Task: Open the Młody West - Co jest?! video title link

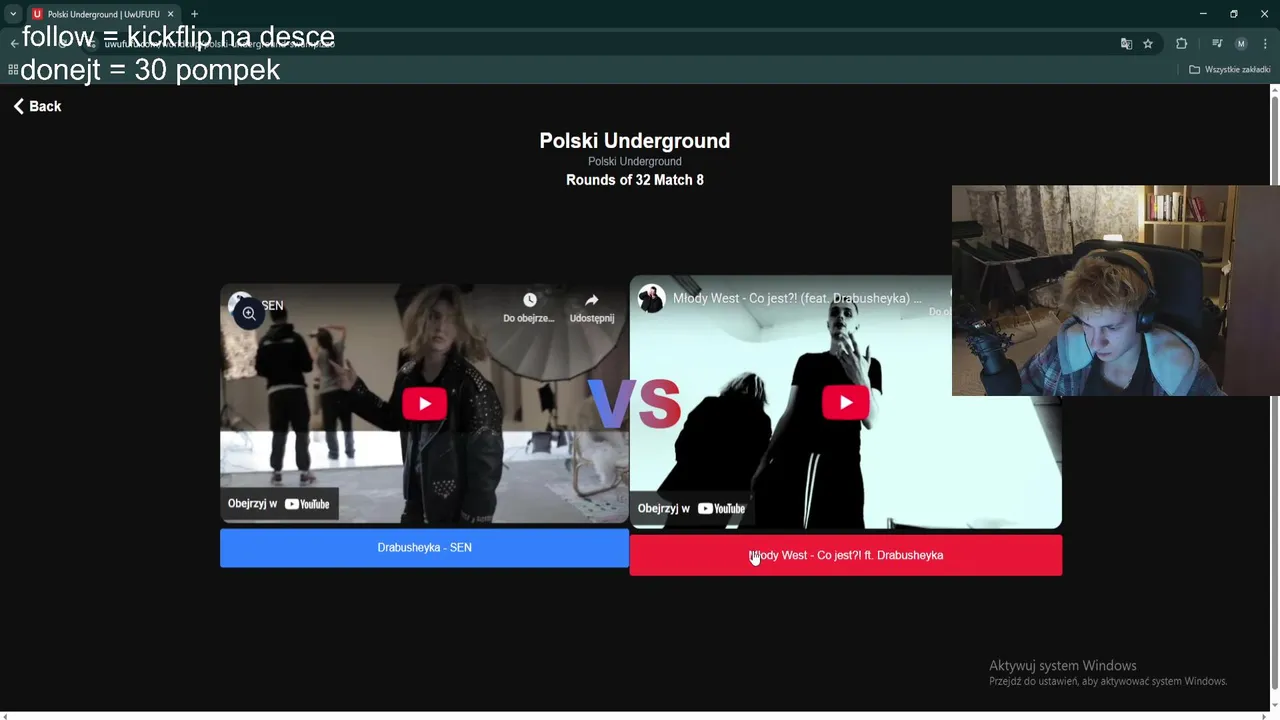Action: coord(797,298)
